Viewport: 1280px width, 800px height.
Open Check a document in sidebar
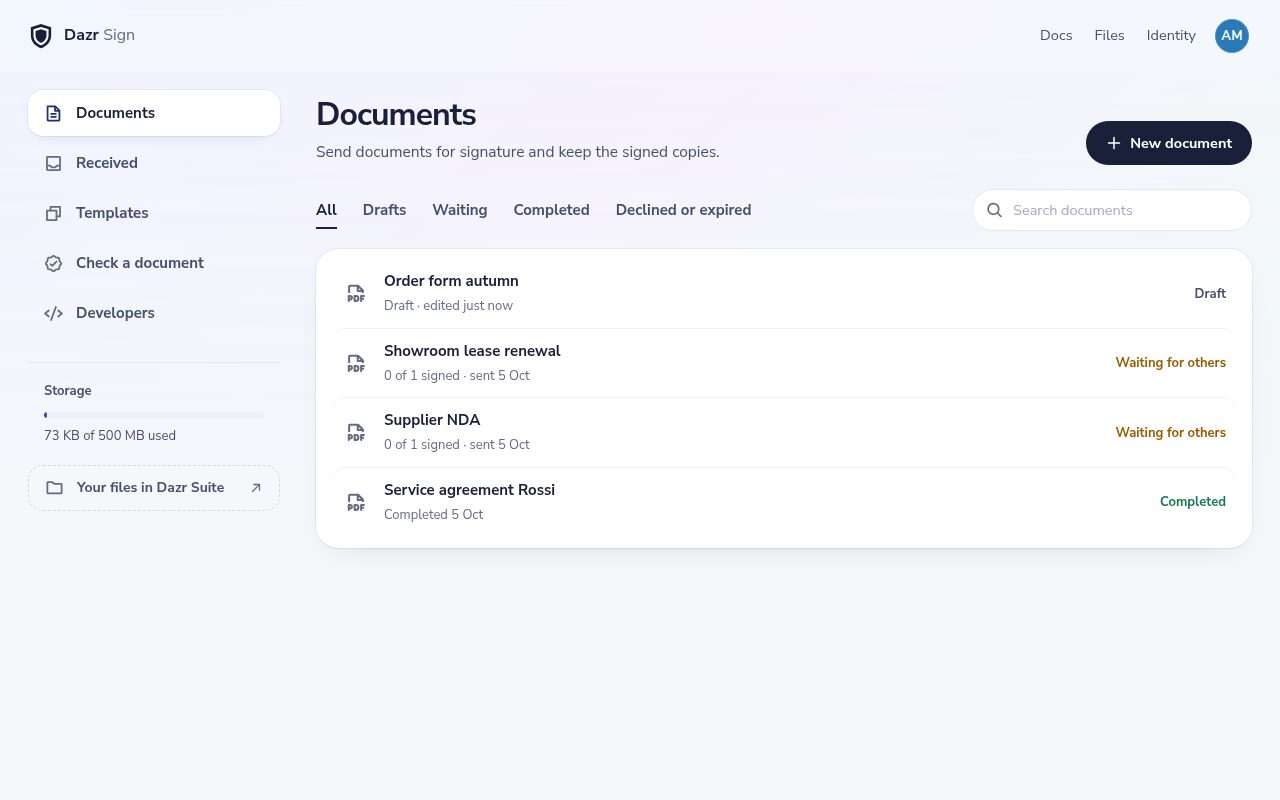pyautogui.click(x=154, y=263)
